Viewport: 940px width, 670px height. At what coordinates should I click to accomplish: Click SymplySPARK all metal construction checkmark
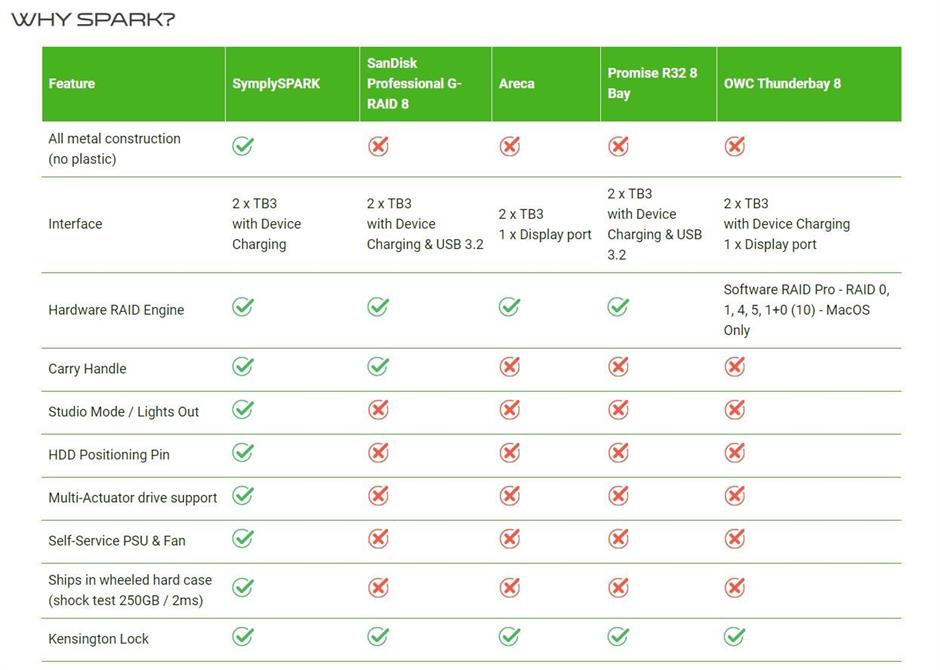[x=243, y=146]
